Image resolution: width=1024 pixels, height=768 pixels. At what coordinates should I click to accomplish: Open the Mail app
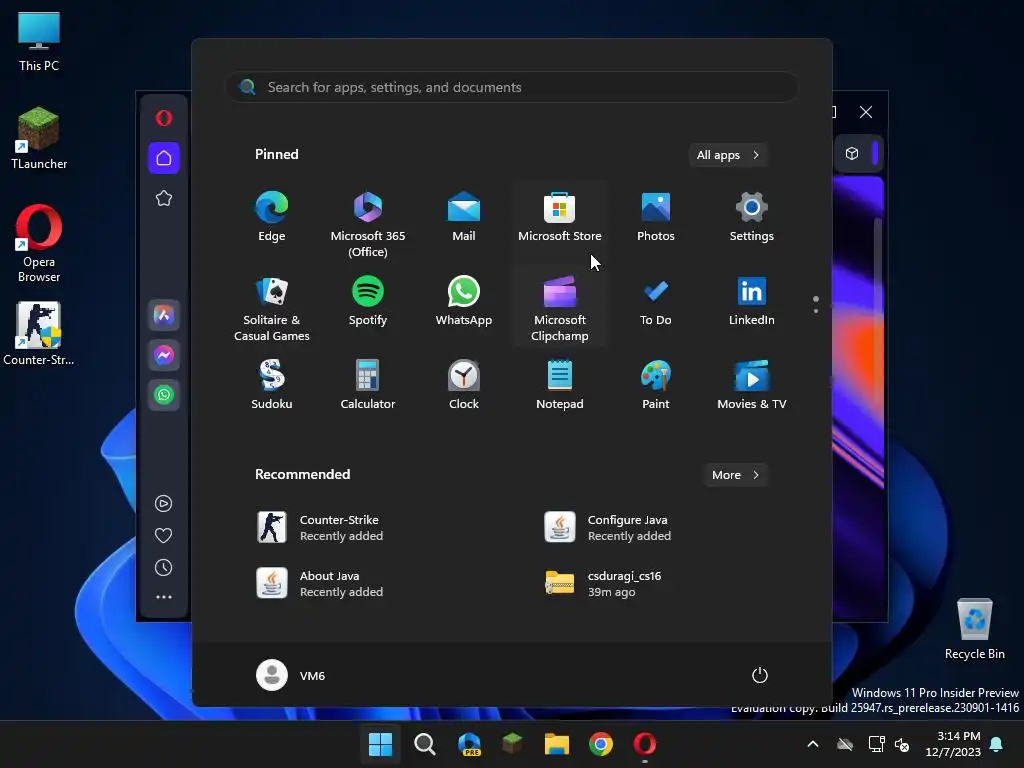(x=464, y=218)
